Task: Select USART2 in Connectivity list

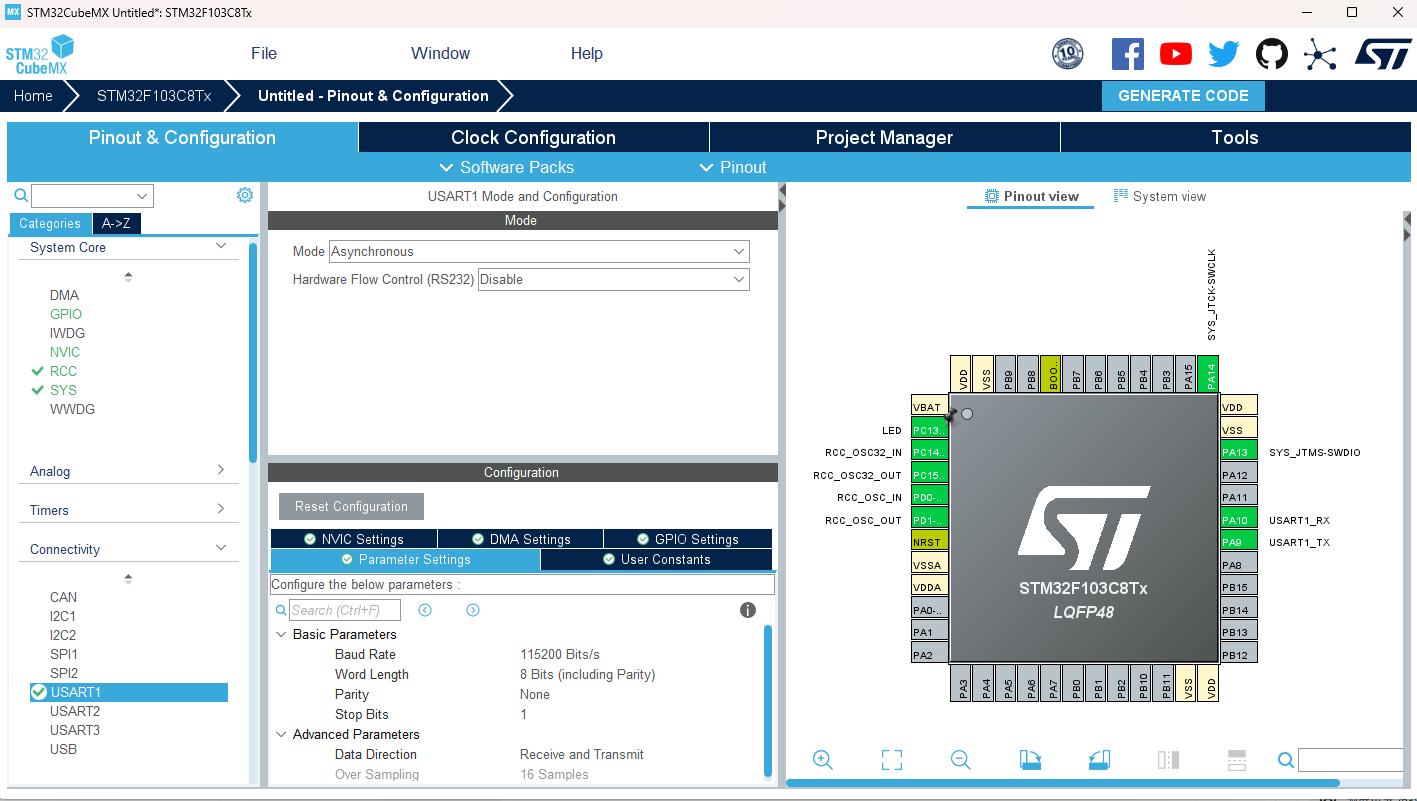Action: 75,711
